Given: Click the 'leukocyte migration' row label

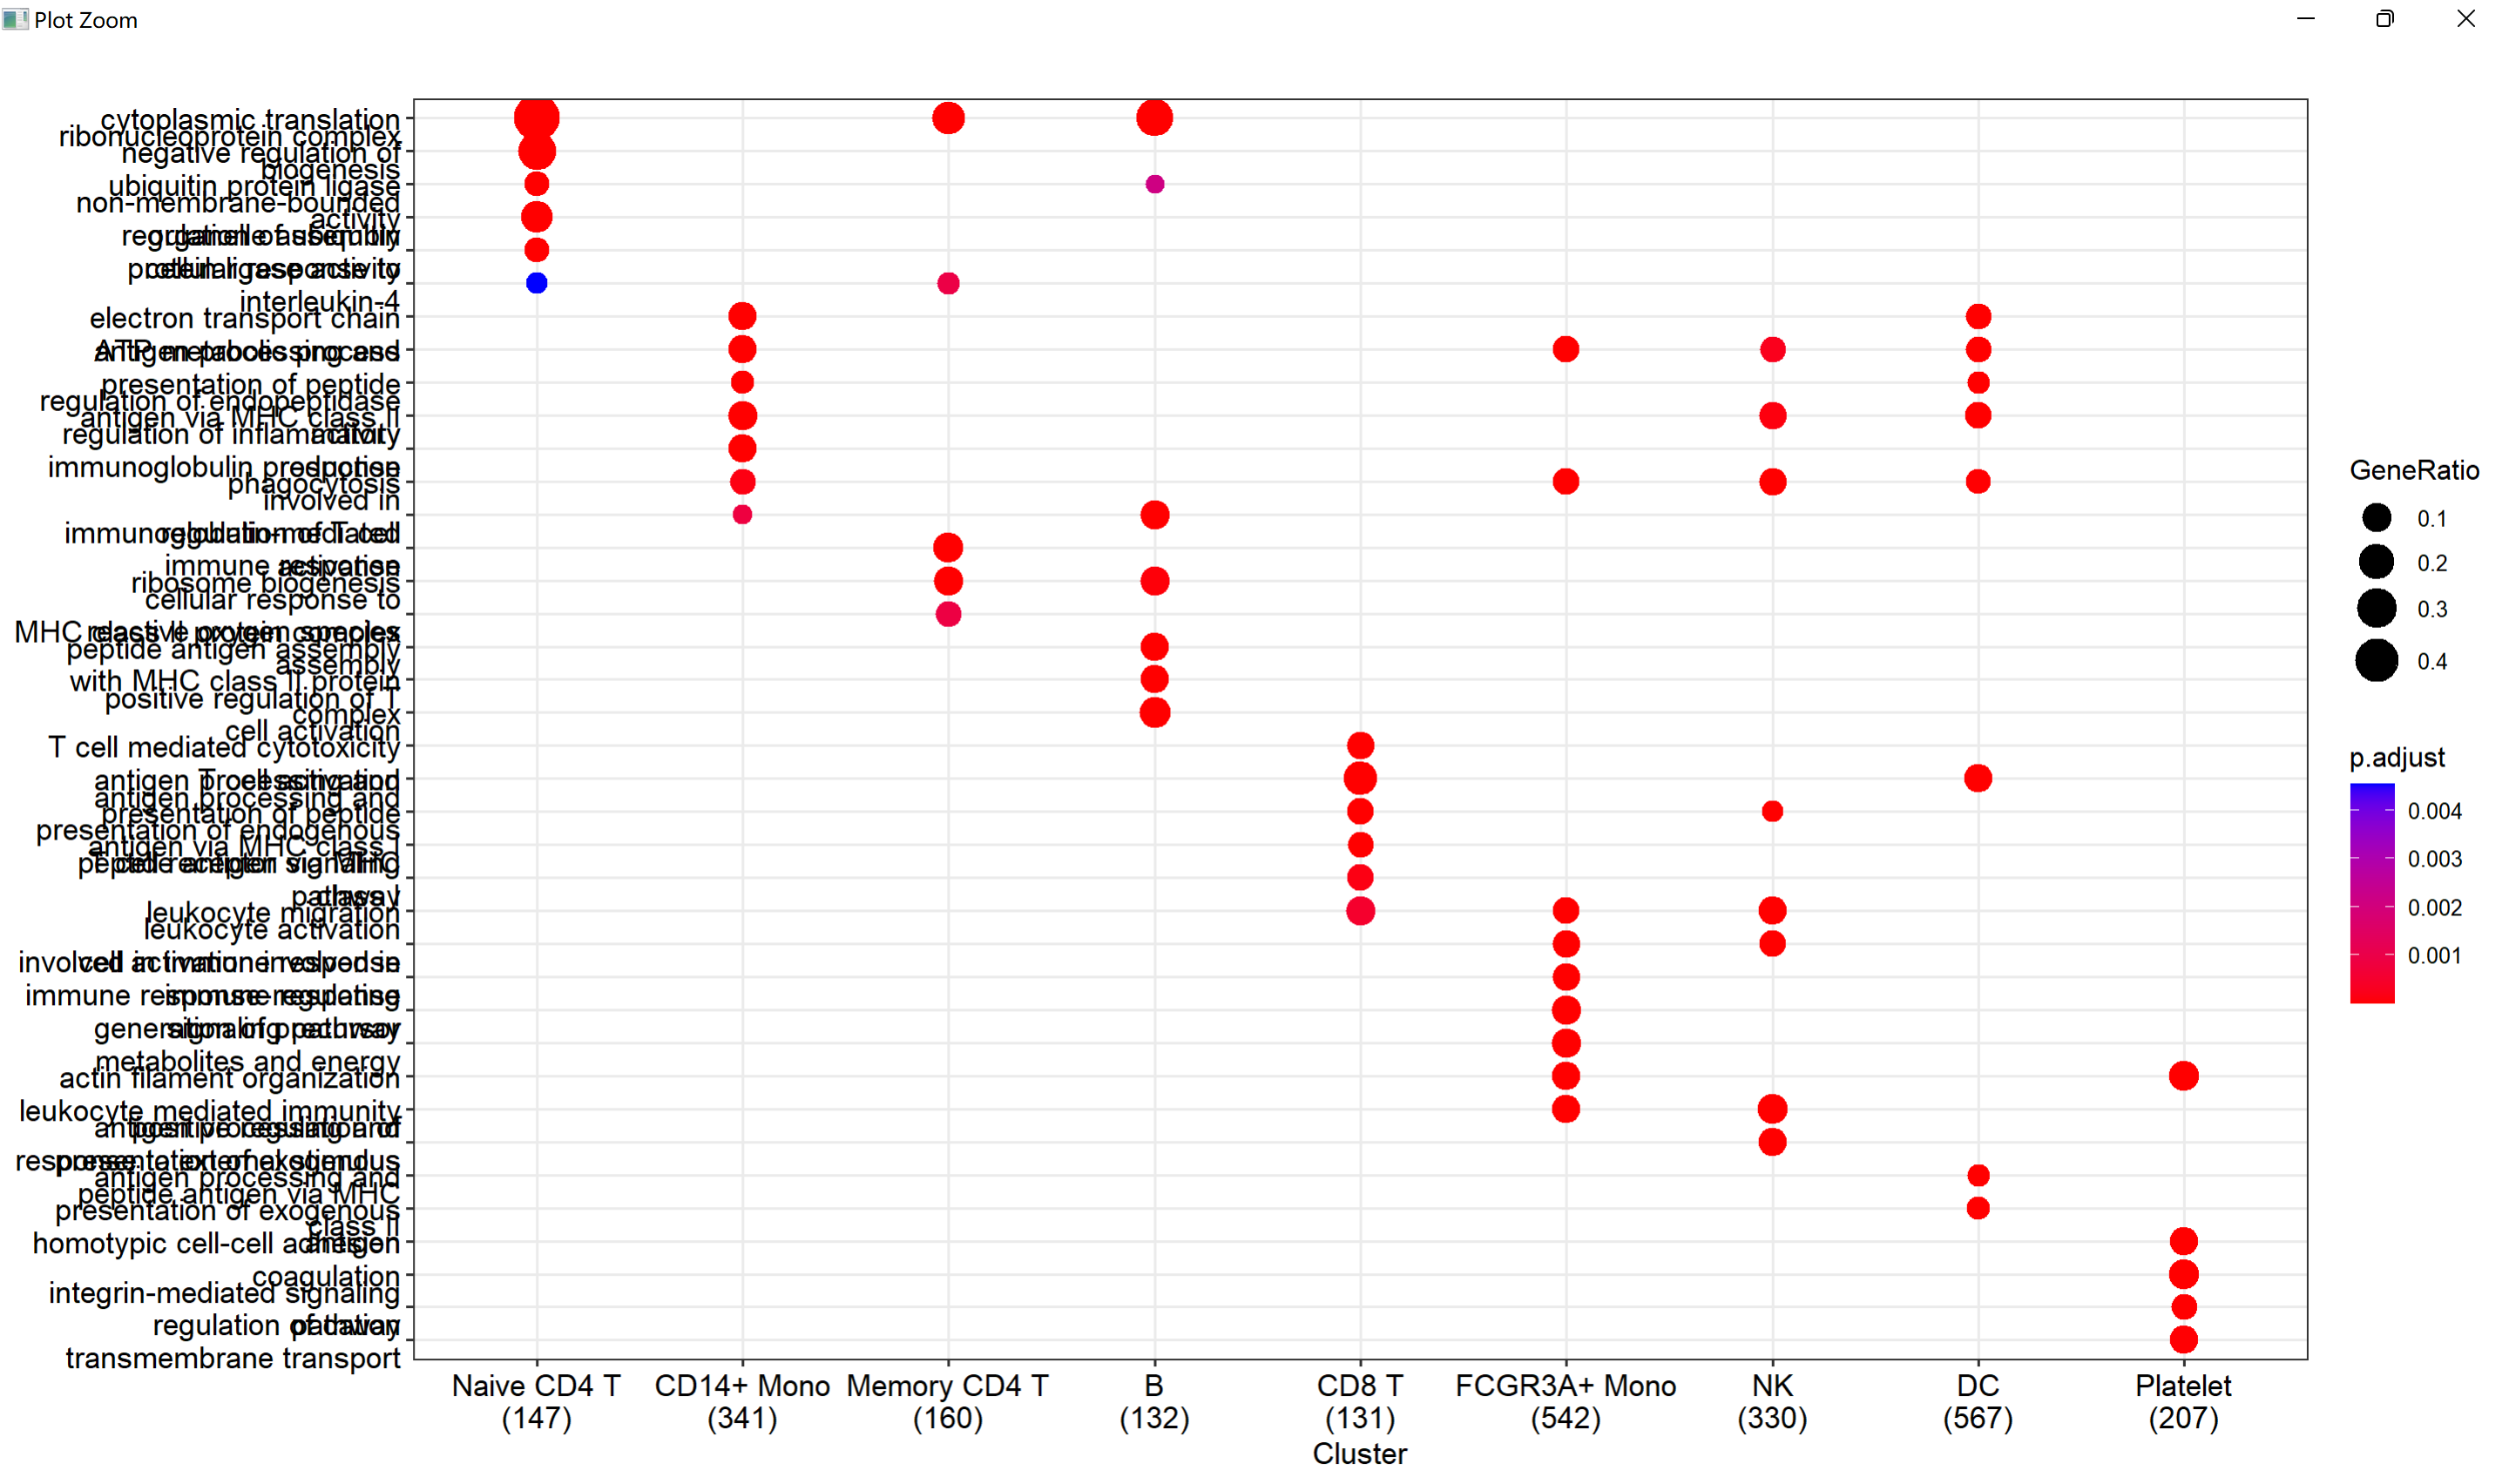Looking at the screenshot, I should 272,912.
